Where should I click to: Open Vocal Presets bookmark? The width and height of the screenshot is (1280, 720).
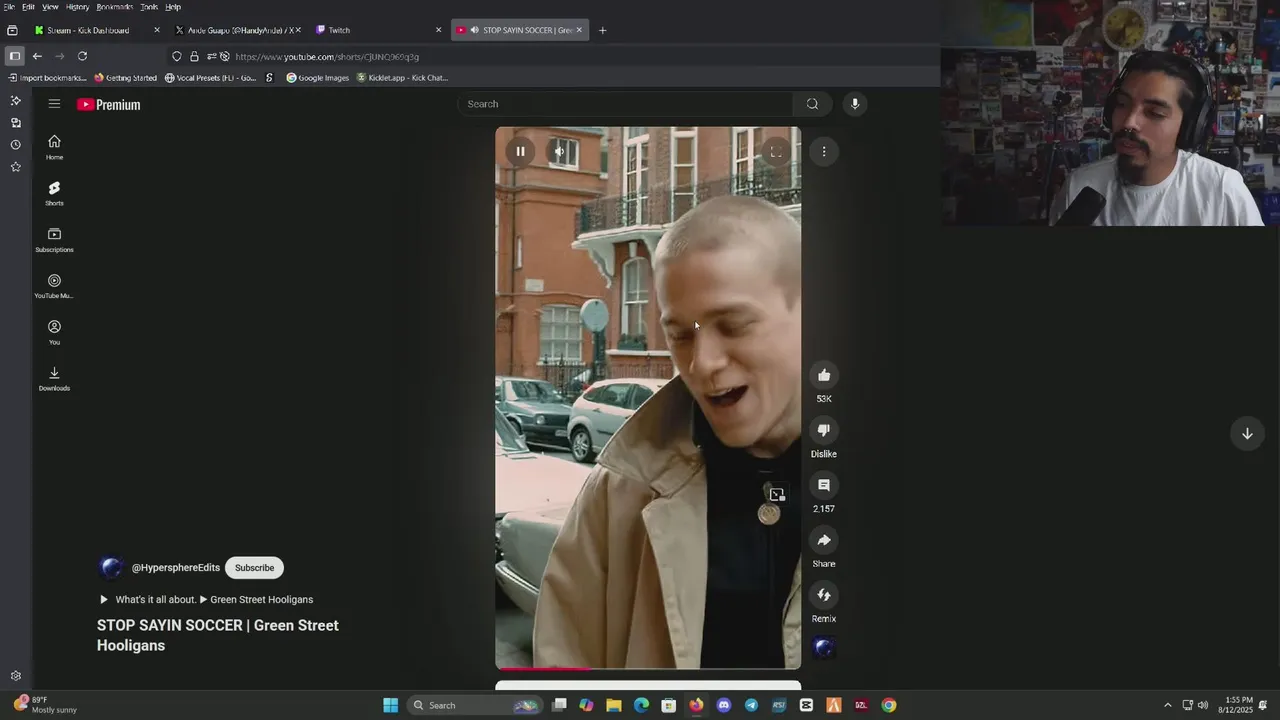click(210, 78)
